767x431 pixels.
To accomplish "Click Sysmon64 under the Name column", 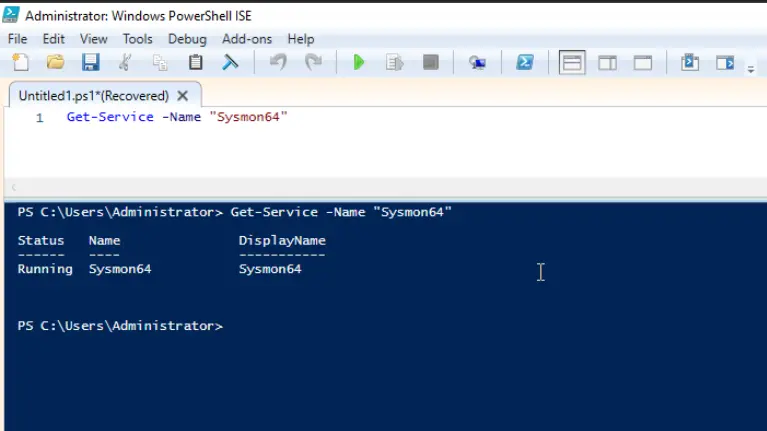I will [120, 269].
